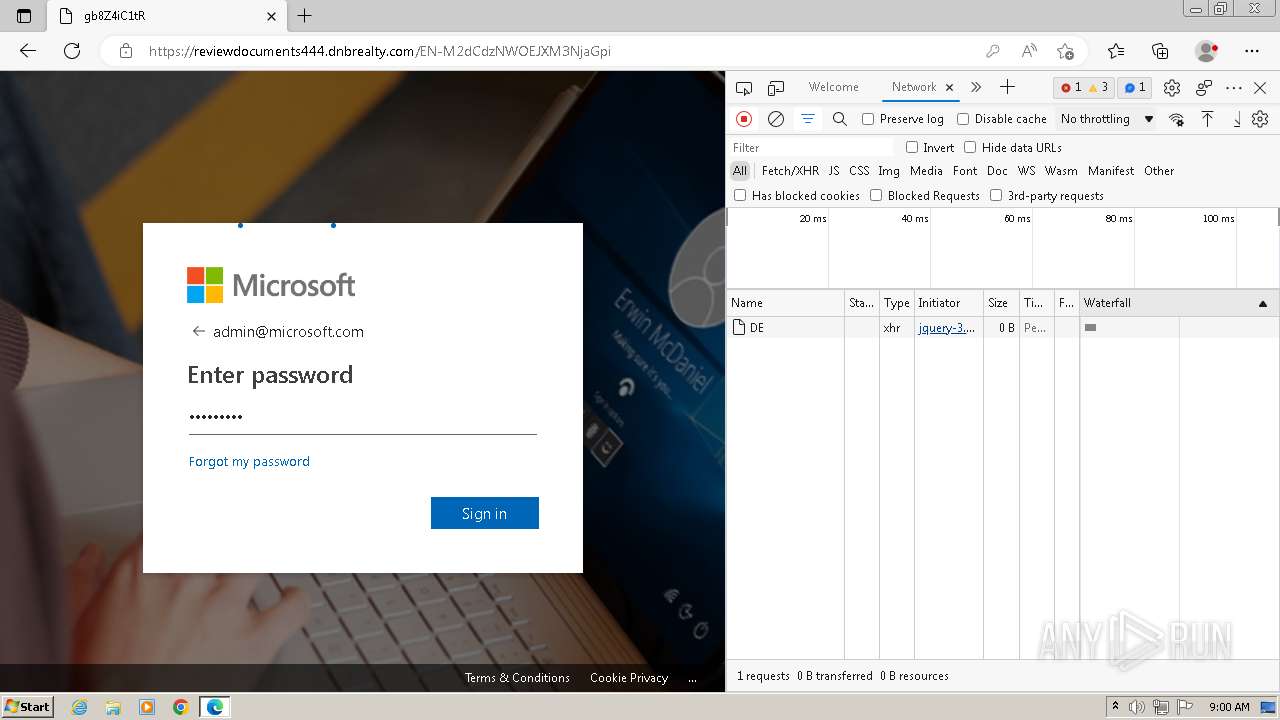Enable the Preserve log checkbox

click(868, 119)
